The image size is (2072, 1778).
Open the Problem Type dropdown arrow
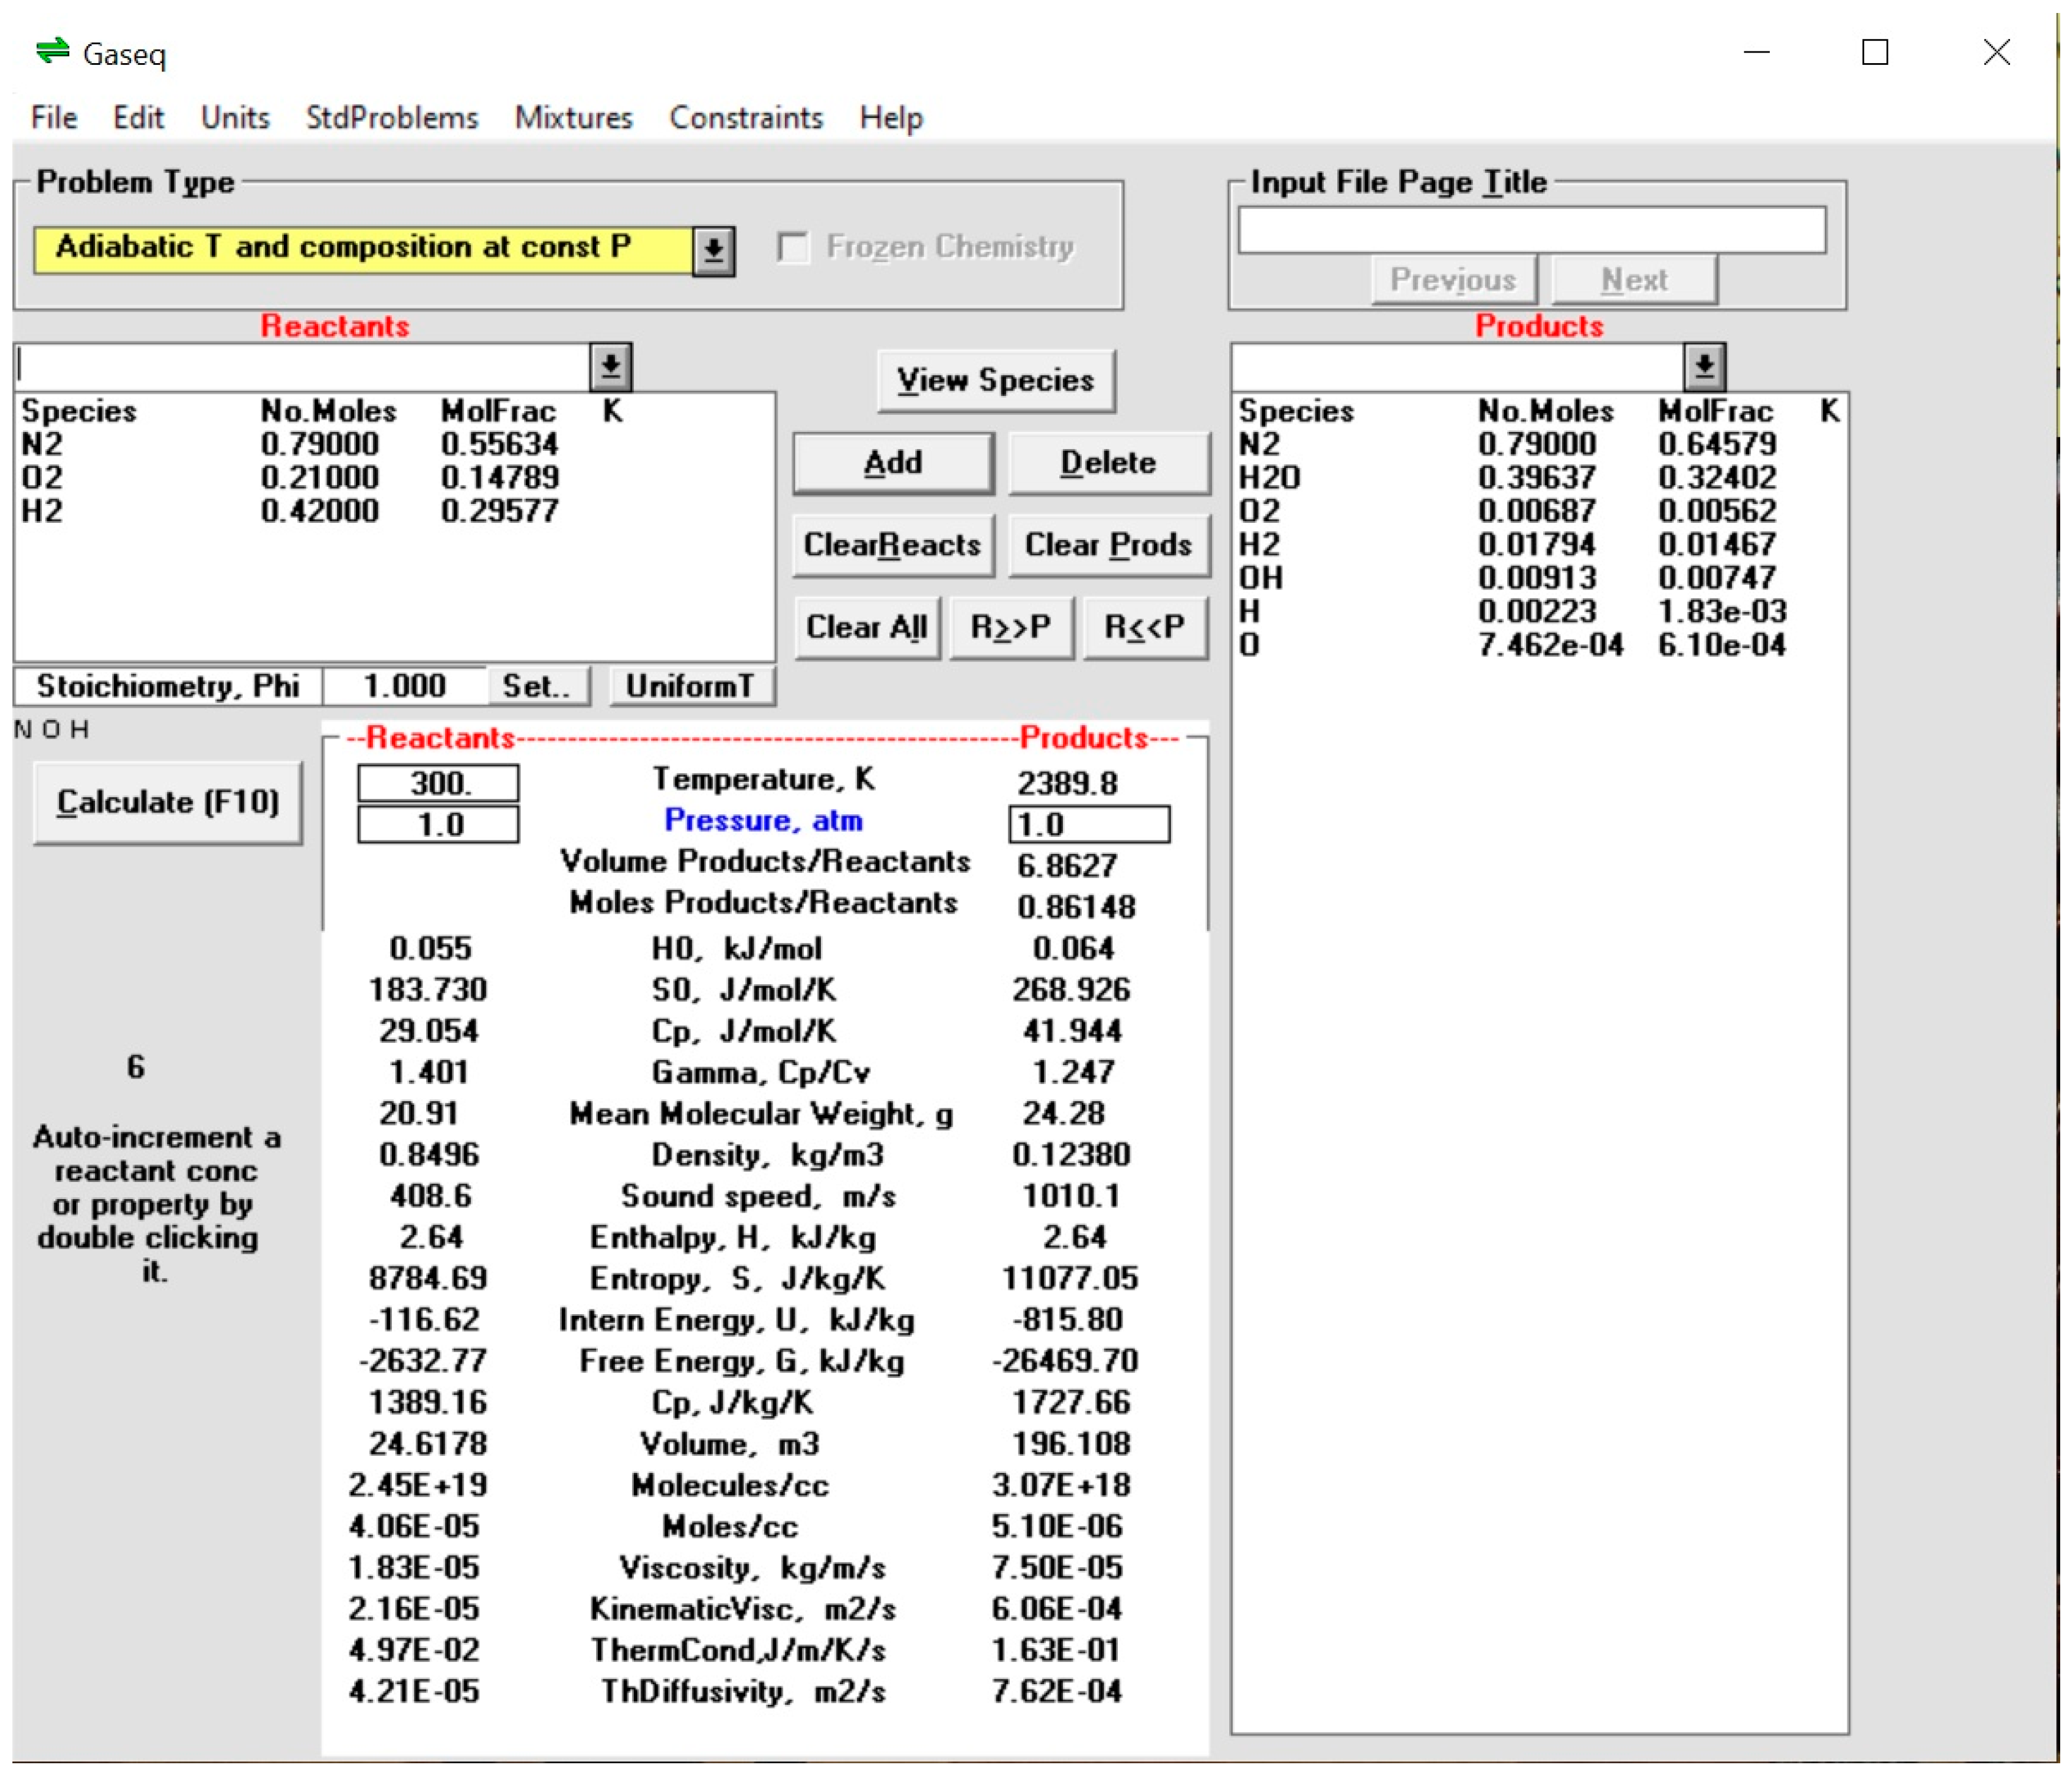(713, 250)
